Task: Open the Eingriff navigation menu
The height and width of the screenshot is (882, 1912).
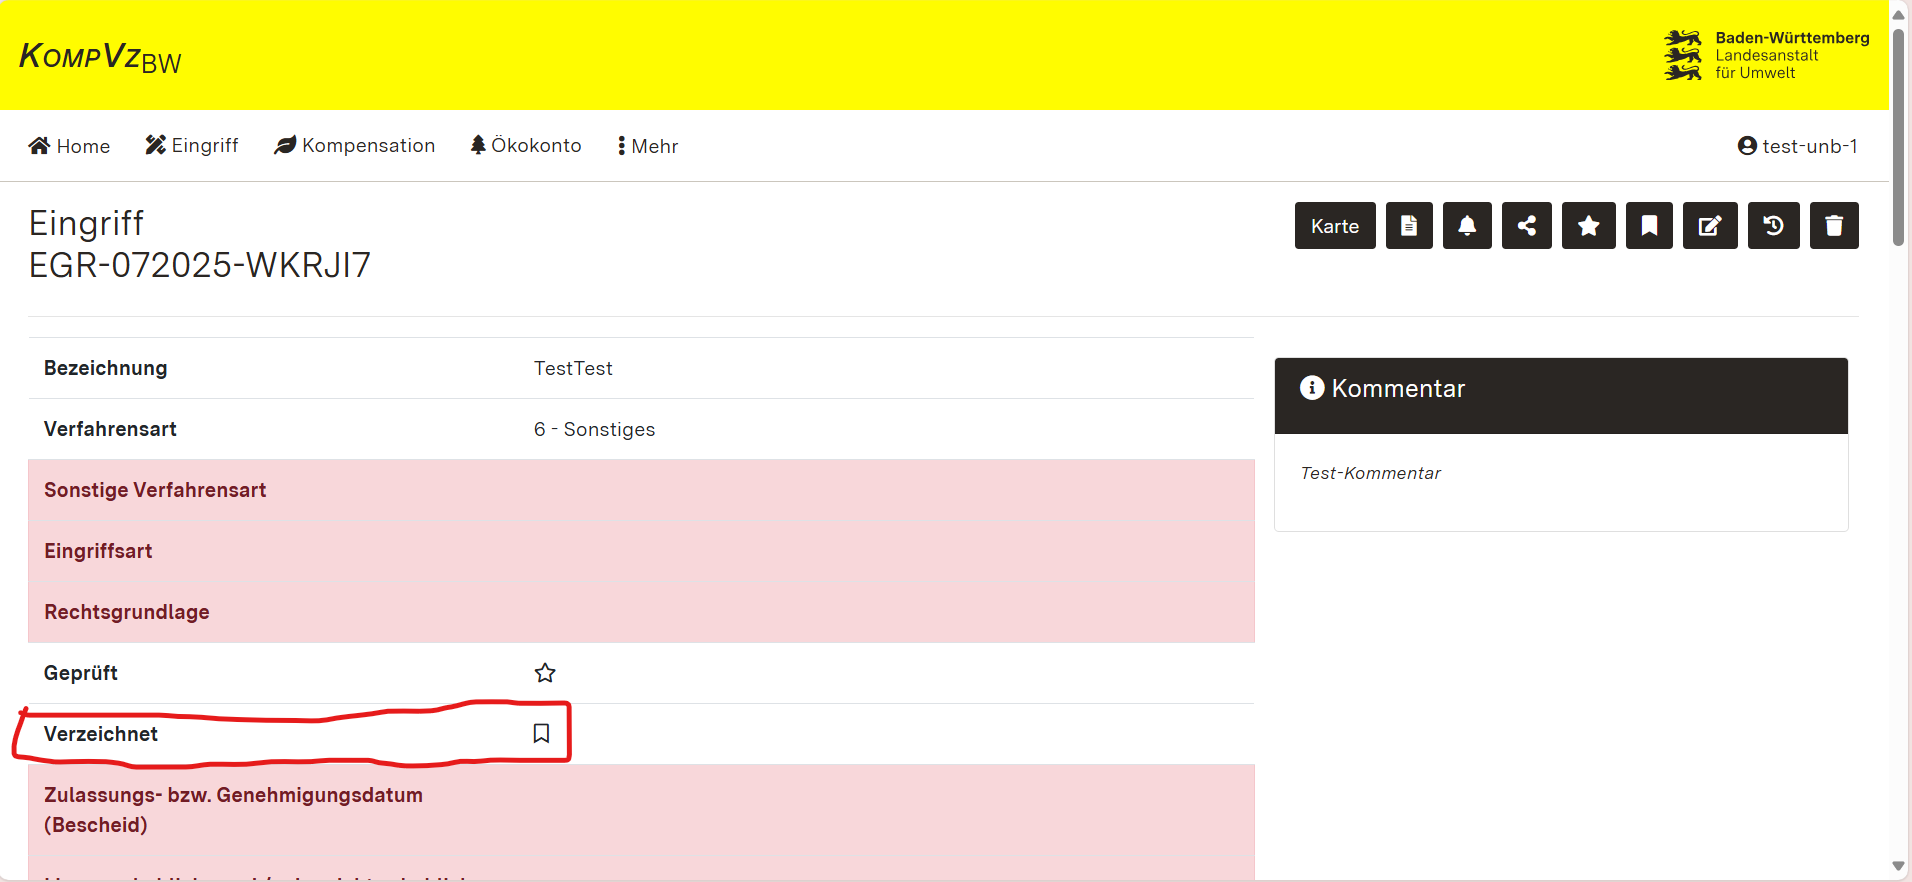Action: click(192, 146)
